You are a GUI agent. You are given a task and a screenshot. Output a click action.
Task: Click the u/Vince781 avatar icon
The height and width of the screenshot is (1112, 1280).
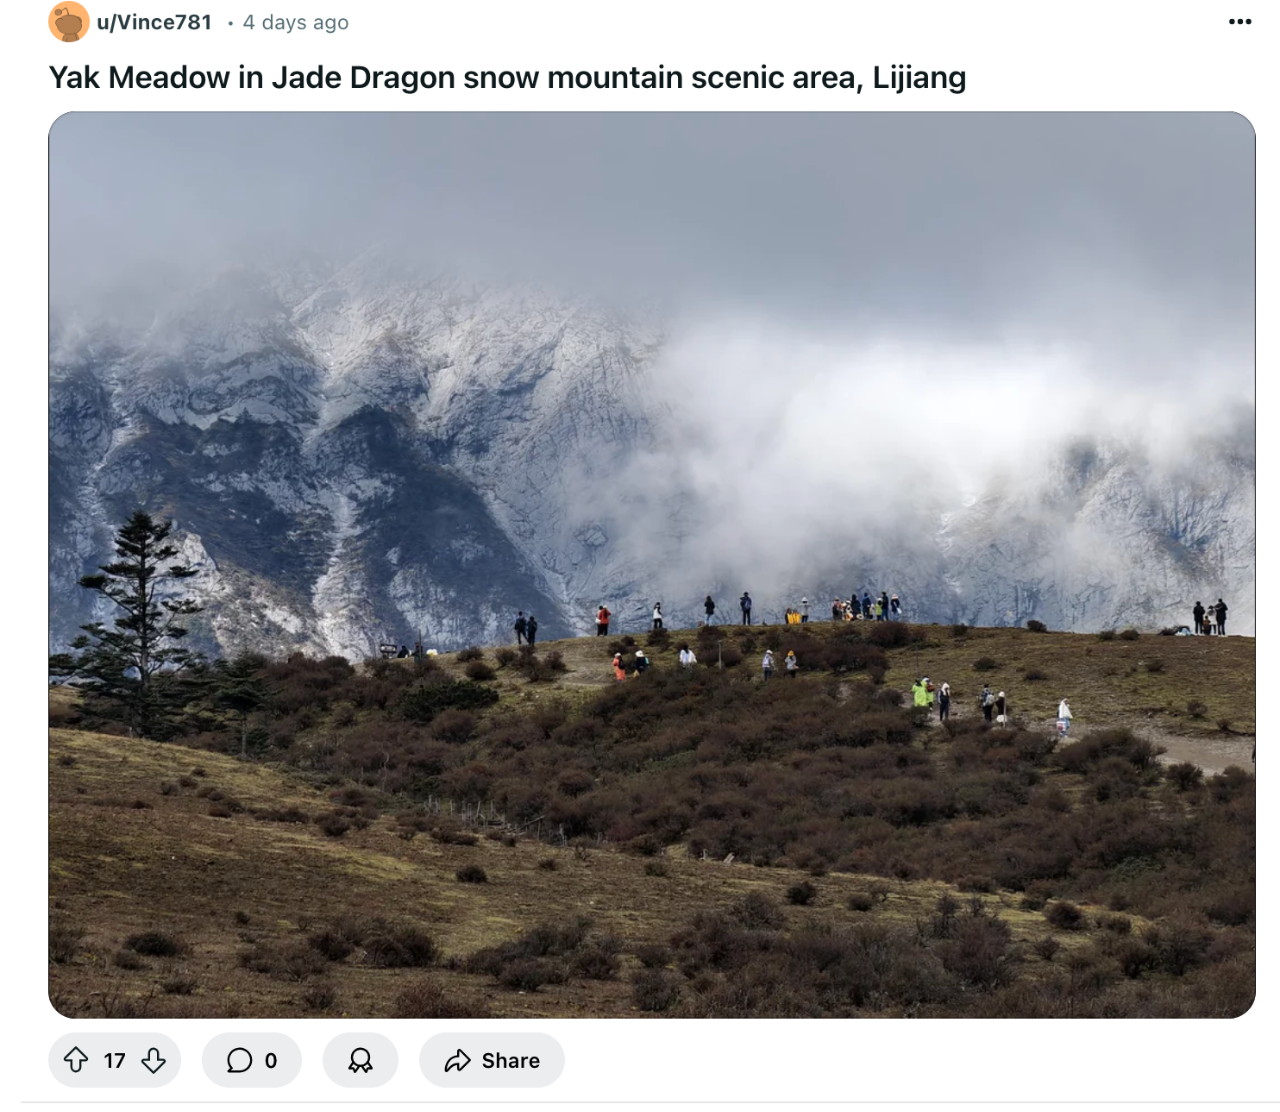tap(68, 22)
